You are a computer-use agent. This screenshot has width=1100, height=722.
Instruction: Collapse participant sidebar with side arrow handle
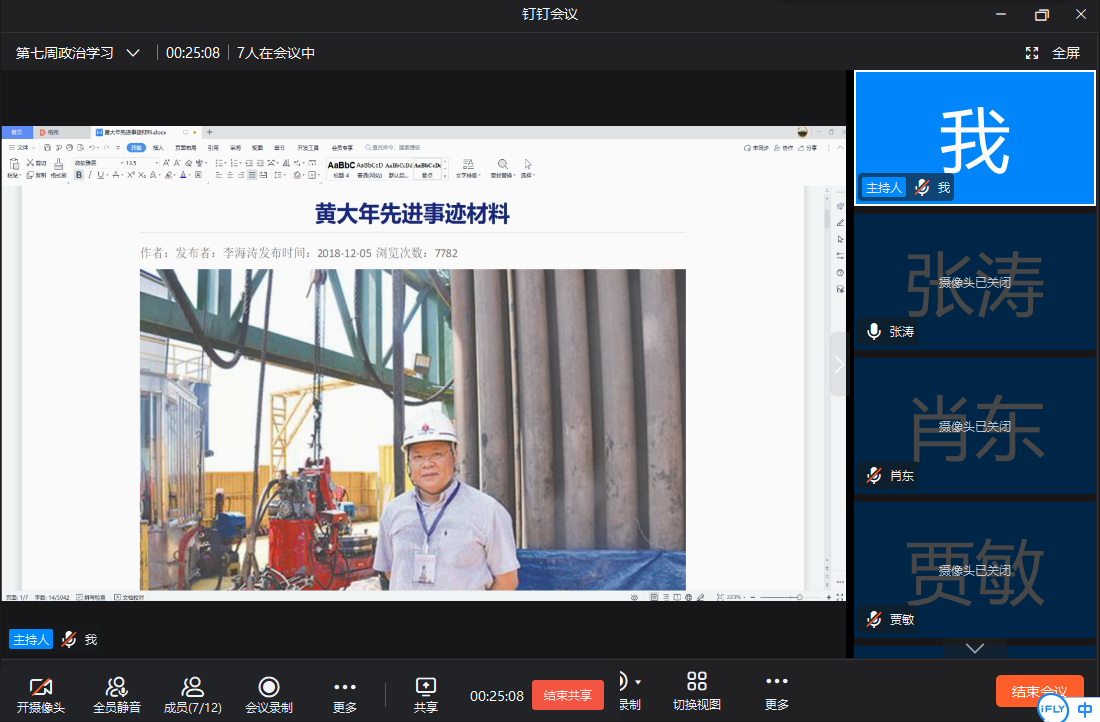tap(839, 364)
